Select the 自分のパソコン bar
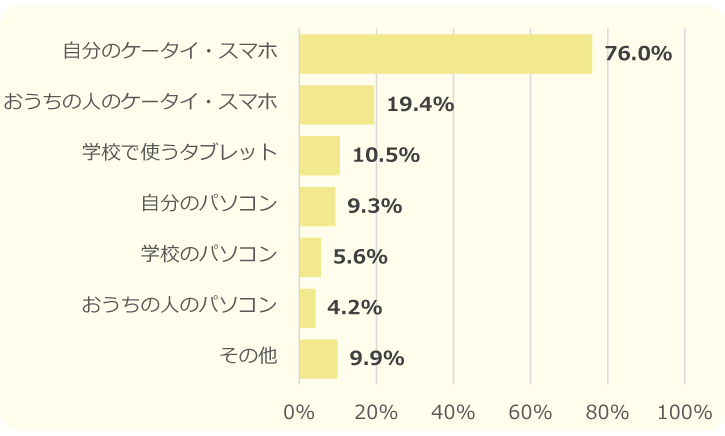The image size is (725, 436). point(317,206)
